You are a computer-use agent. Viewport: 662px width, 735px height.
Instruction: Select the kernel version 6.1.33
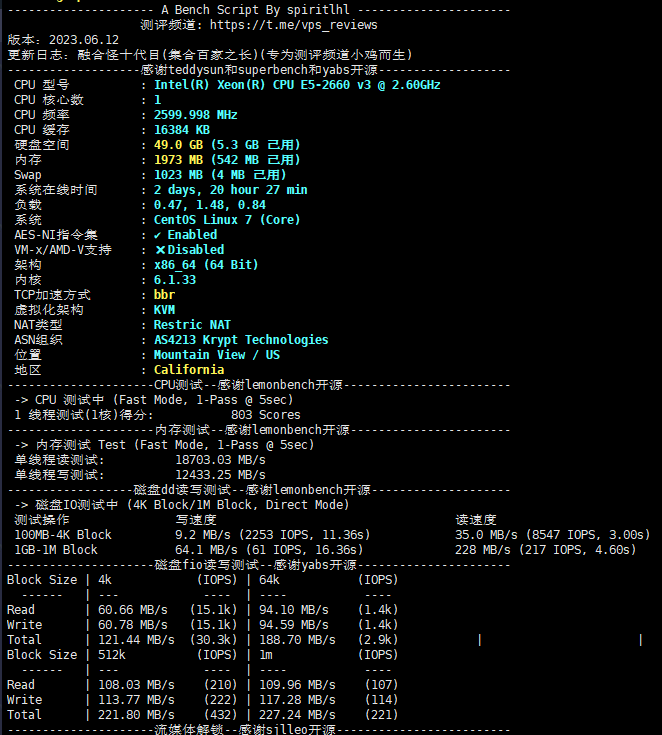(174, 280)
